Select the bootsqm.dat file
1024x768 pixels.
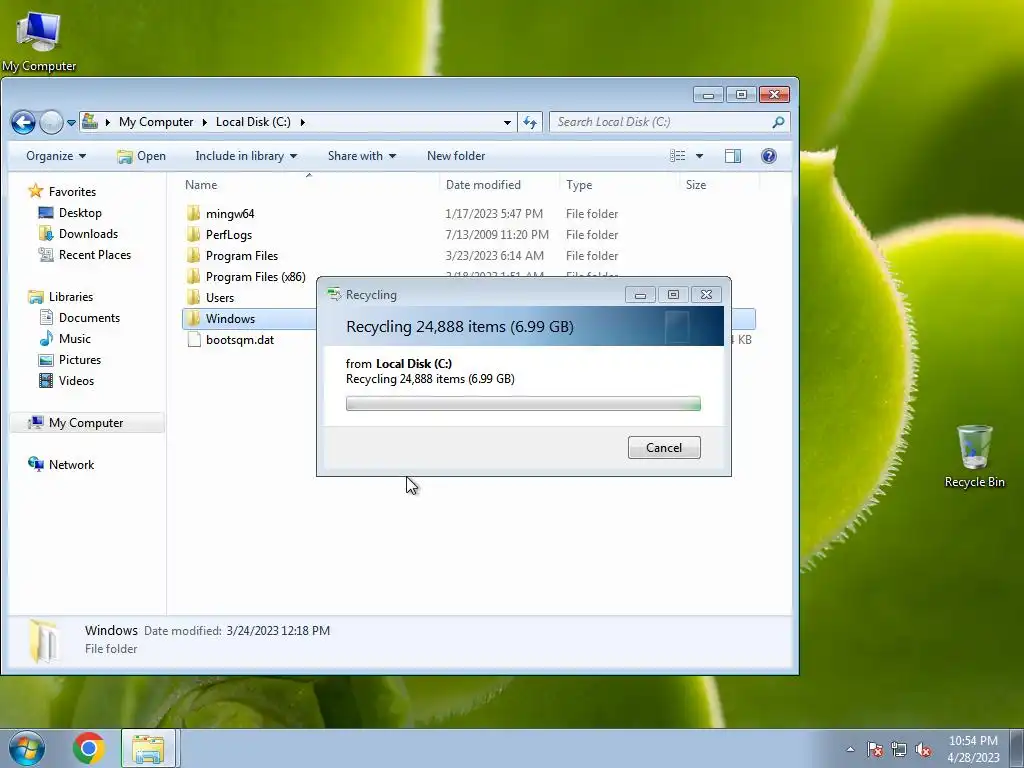(x=240, y=340)
